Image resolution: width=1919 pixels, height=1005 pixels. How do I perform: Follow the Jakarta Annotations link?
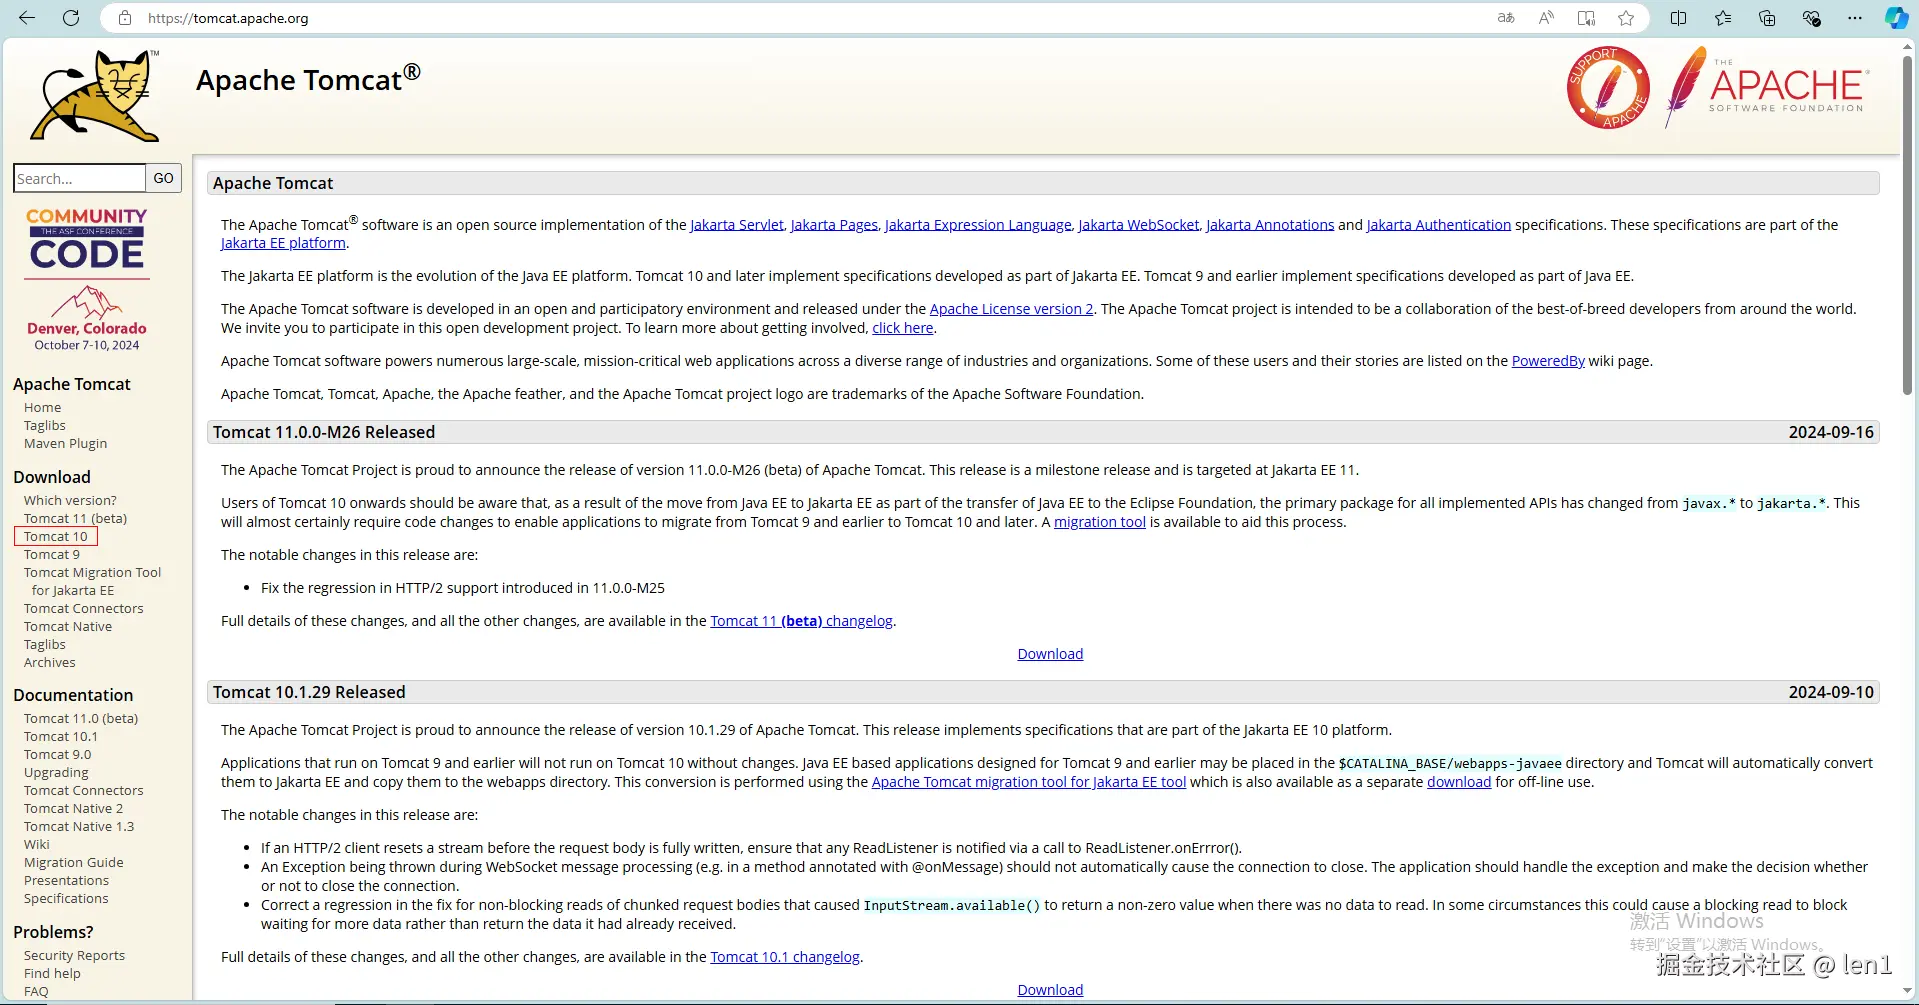1270,225
